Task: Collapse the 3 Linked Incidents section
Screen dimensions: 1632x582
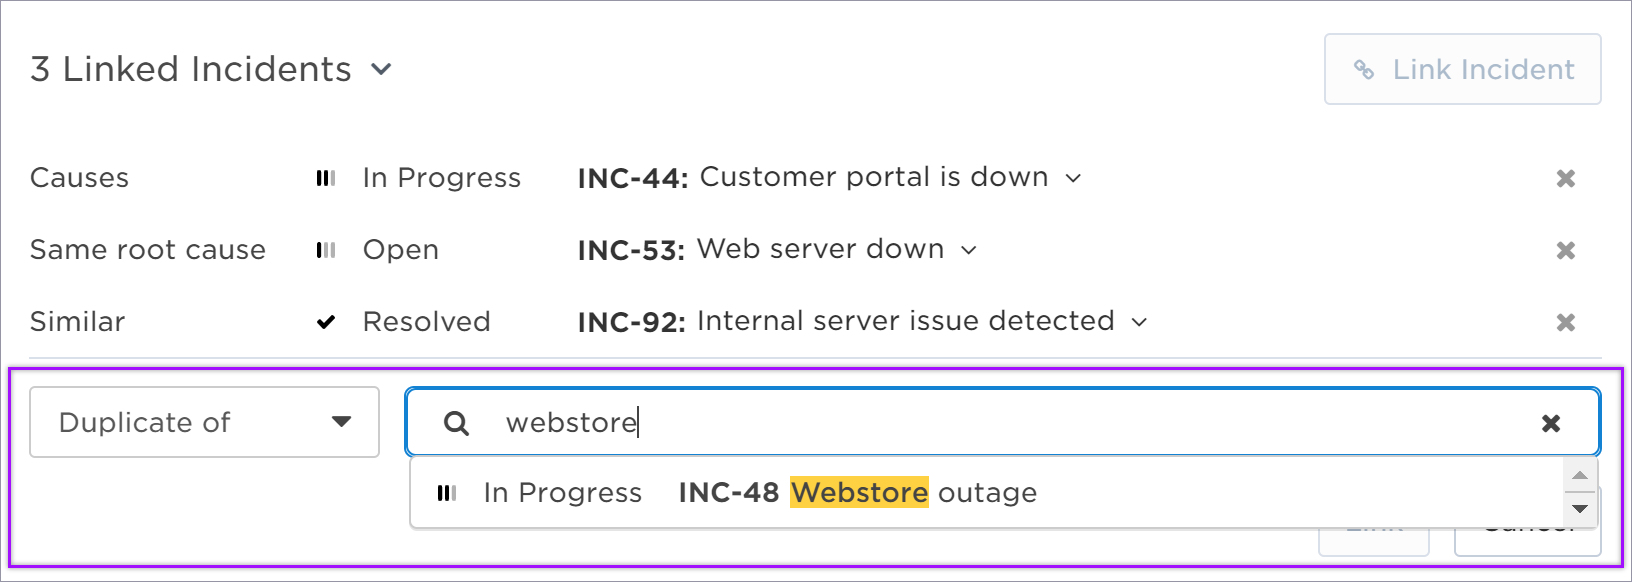Action: click(x=381, y=70)
